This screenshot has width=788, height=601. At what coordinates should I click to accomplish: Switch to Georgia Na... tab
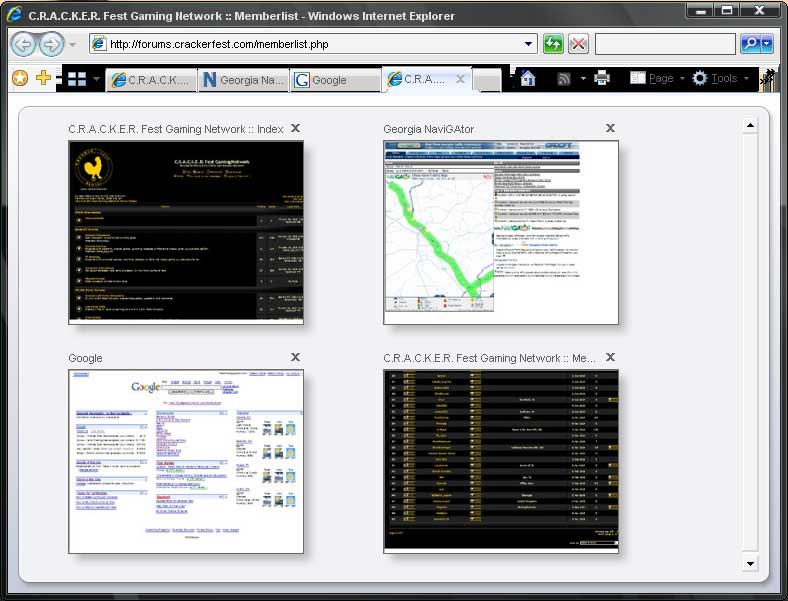[244, 80]
